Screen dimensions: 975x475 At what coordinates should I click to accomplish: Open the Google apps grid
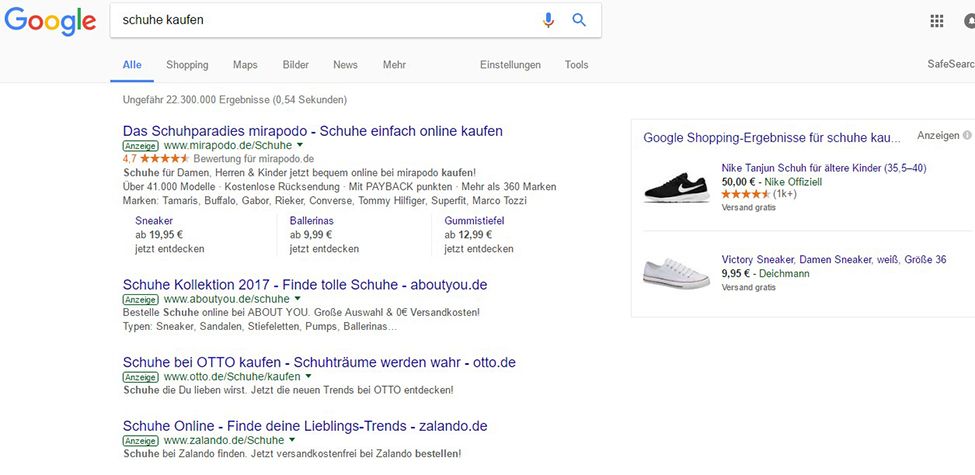point(936,21)
